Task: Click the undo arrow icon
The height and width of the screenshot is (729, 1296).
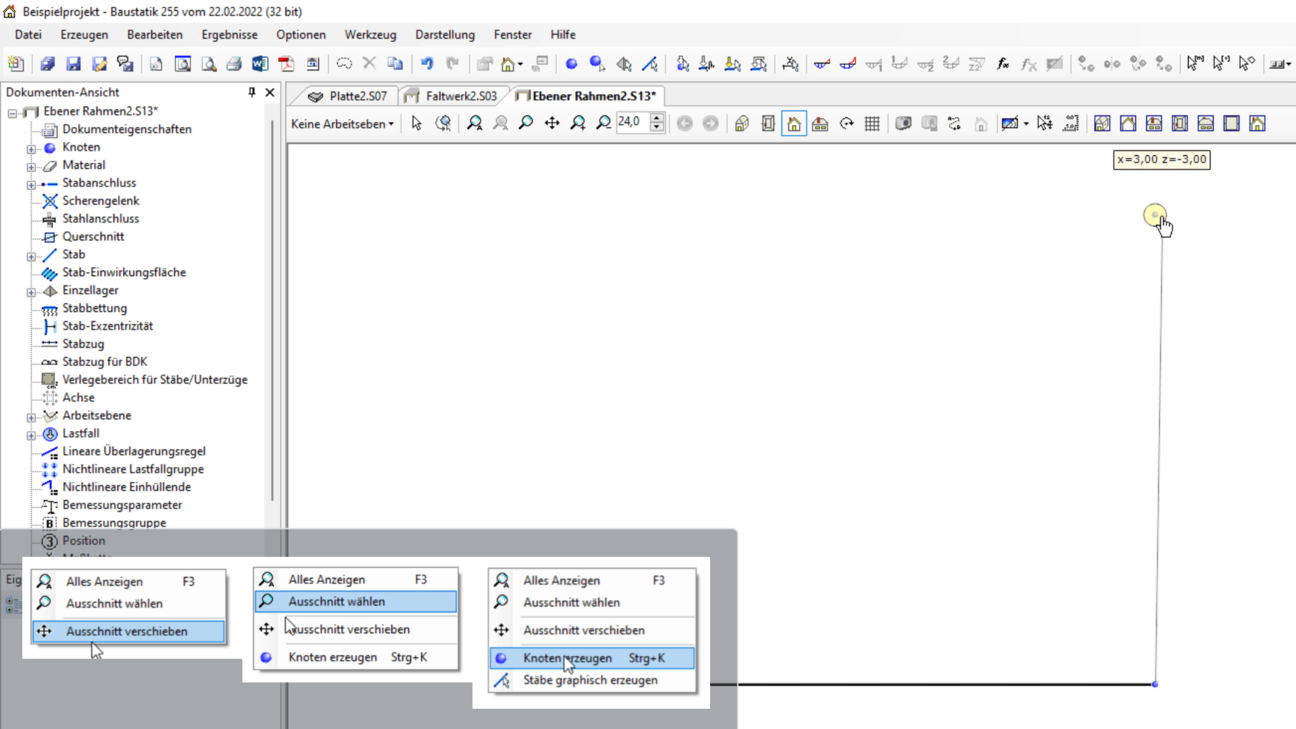Action: (427, 64)
